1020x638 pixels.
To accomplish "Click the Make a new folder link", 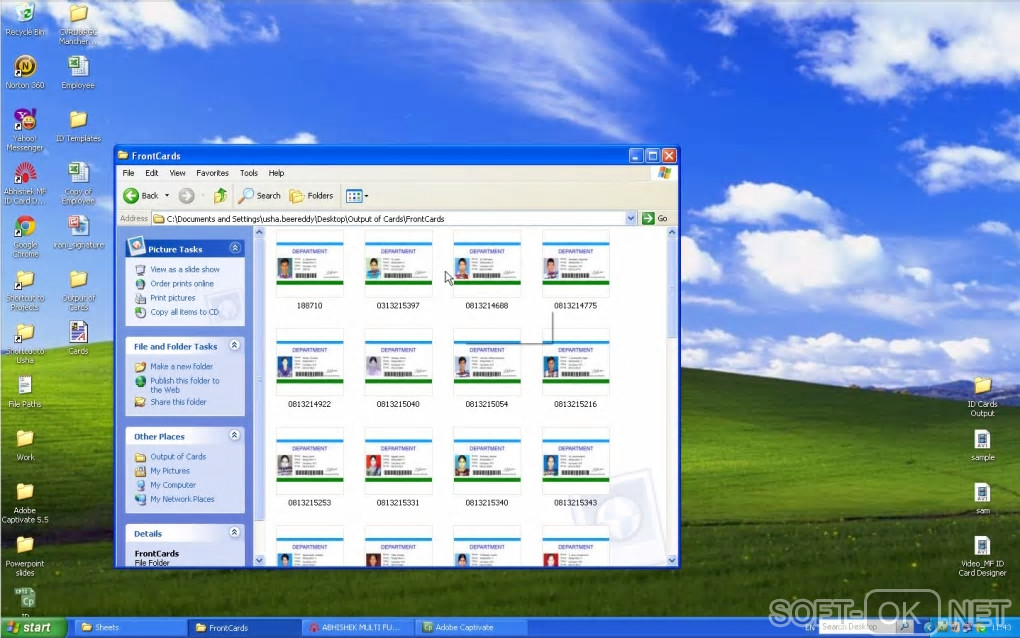I will pos(181,367).
